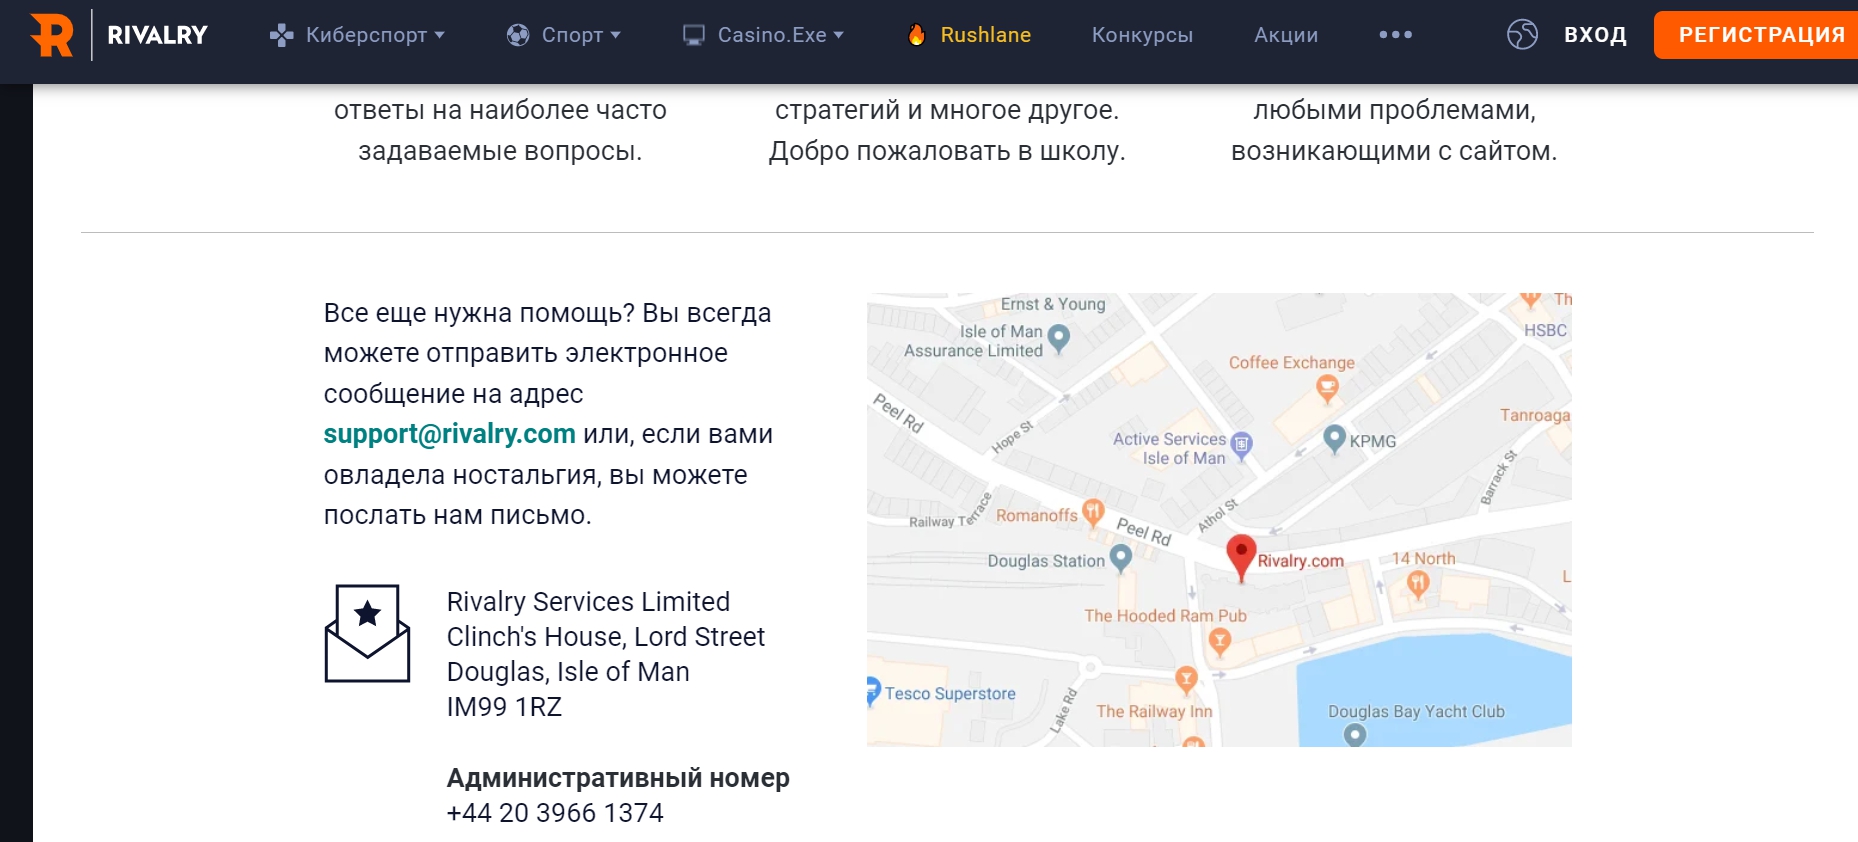Click the Casino.Exe menu label
The image size is (1858, 842).
pyautogui.click(x=772, y=35)
